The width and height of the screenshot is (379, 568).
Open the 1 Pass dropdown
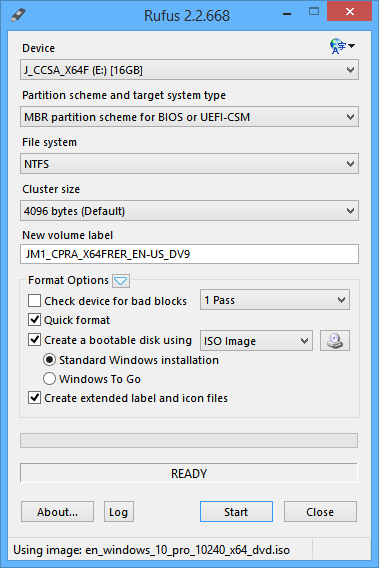(275, 300)
